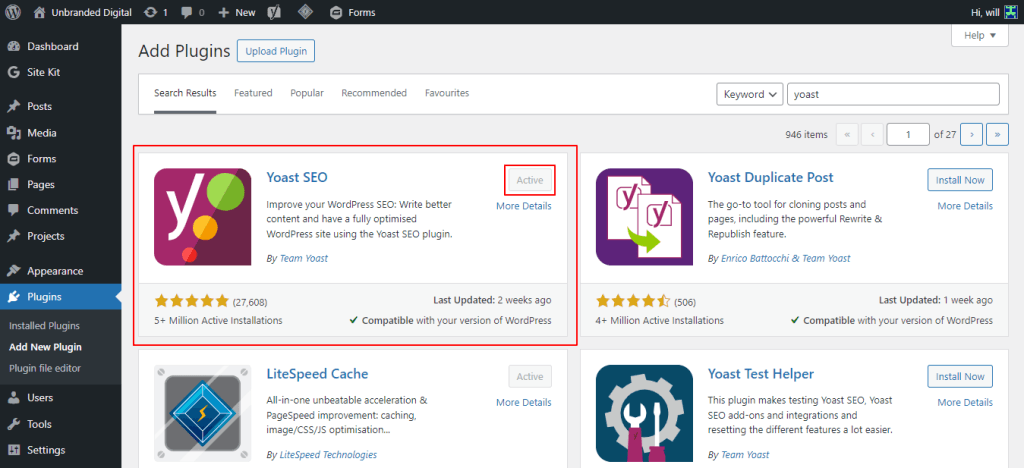1024x468 pixels.
Task: Click the 5+ Million Active Installations text
Action: 219,320
